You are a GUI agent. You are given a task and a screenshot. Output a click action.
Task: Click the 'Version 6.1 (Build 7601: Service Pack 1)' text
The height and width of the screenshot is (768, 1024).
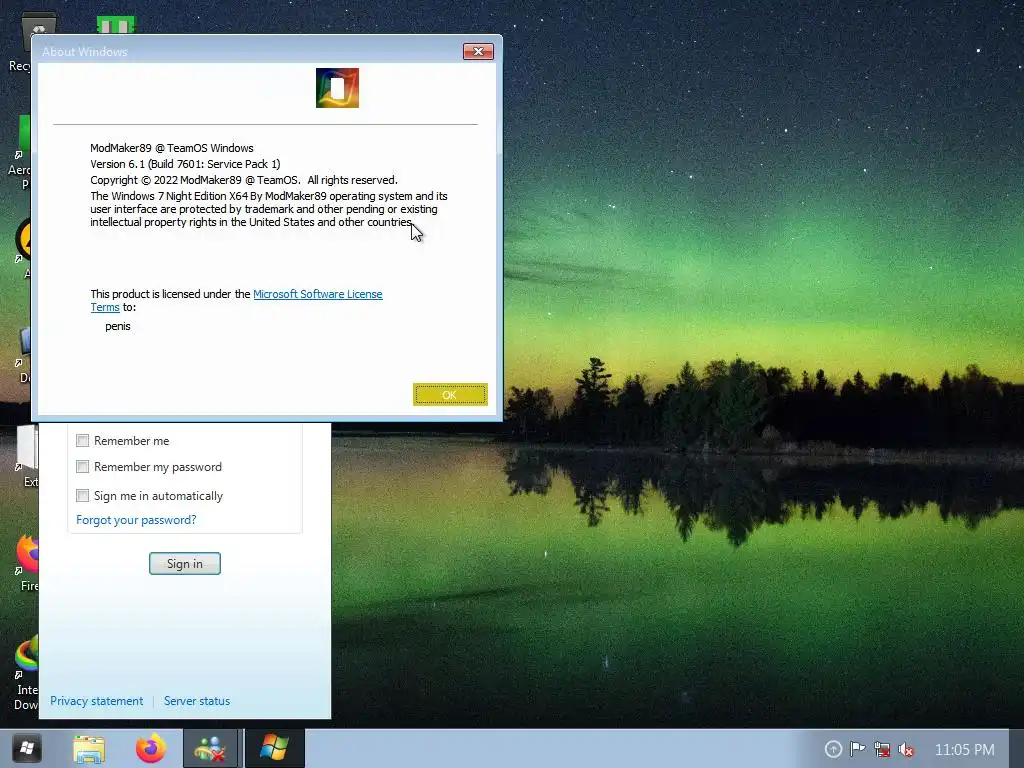click(x=185, y=164)
